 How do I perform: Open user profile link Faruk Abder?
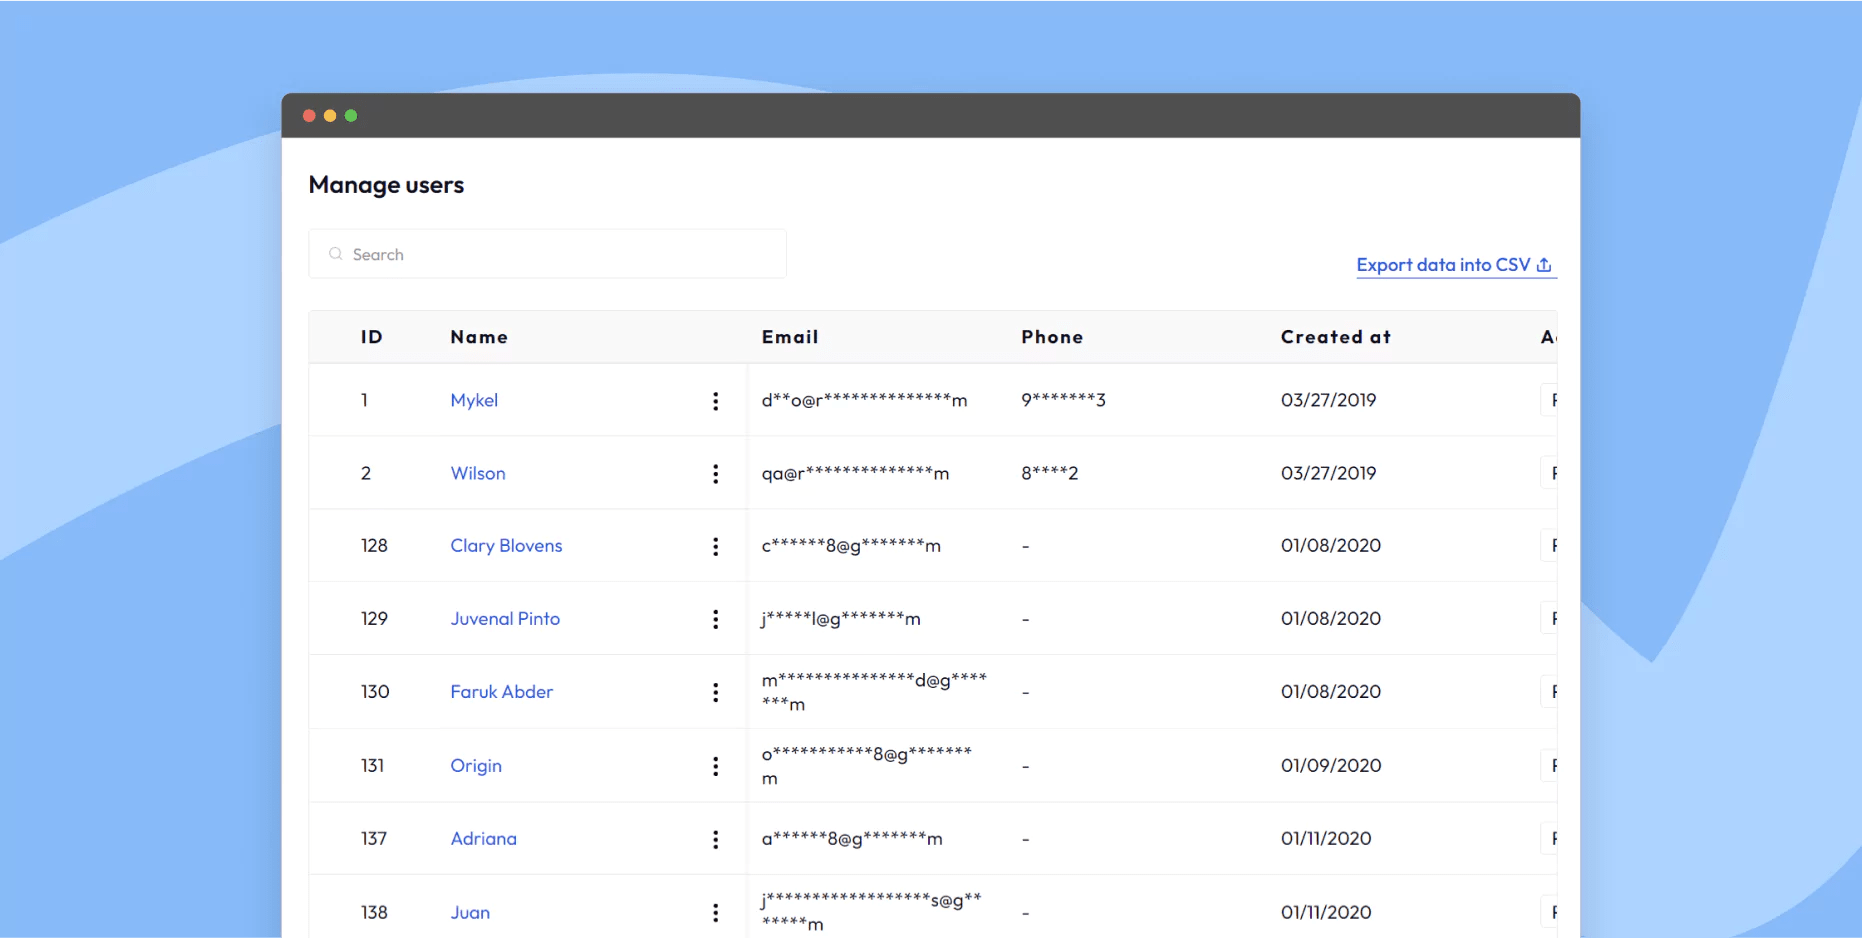tap(501, 692)
